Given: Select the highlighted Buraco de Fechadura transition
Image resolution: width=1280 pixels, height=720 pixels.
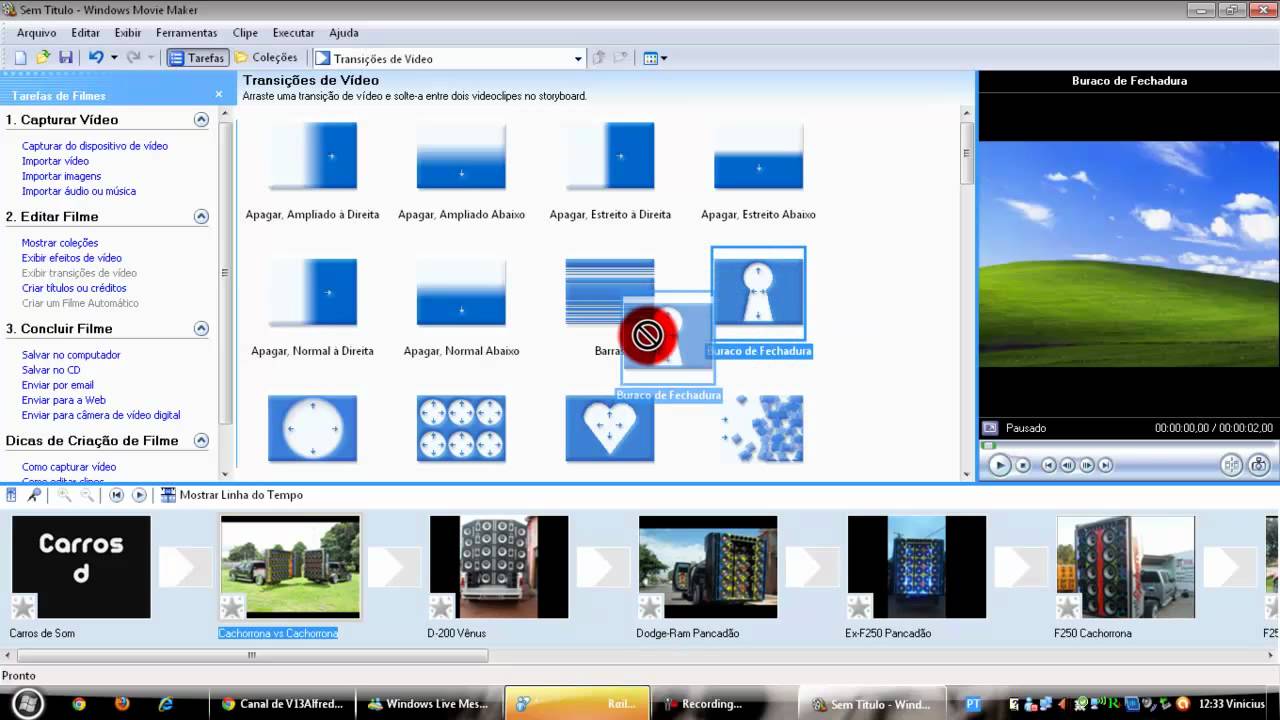Looking at the screenshot, I should (758, 293).
